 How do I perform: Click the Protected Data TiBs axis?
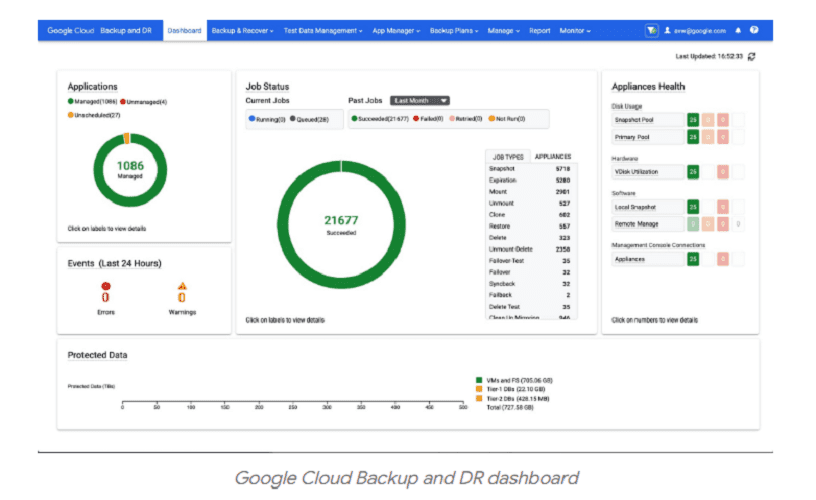click(x=292, y=404)
